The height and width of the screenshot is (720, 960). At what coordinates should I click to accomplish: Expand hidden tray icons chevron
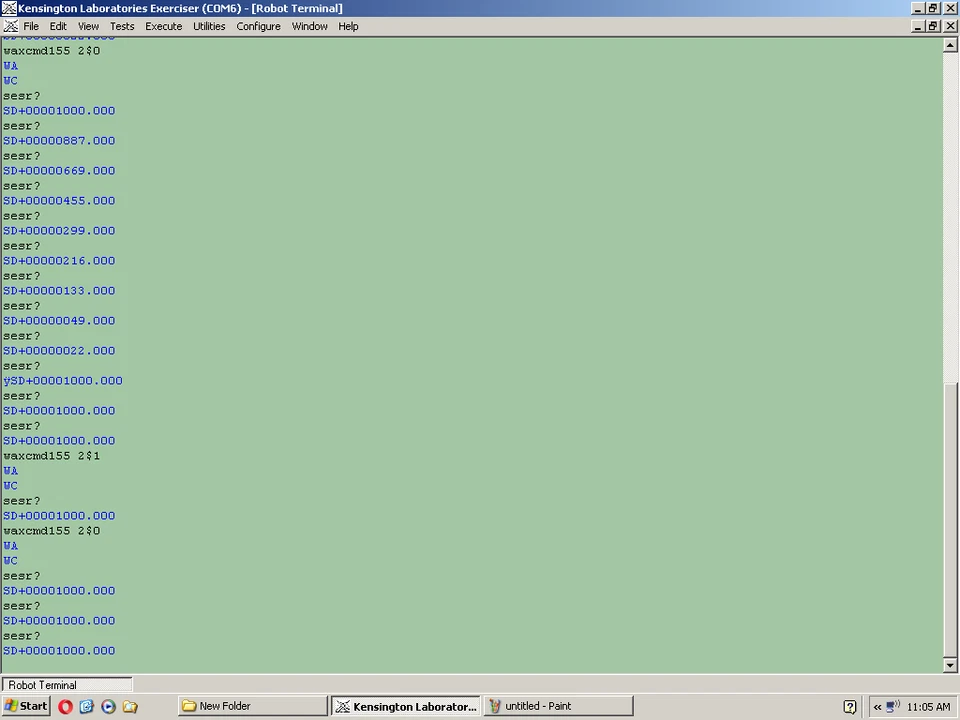pos(877,707)
